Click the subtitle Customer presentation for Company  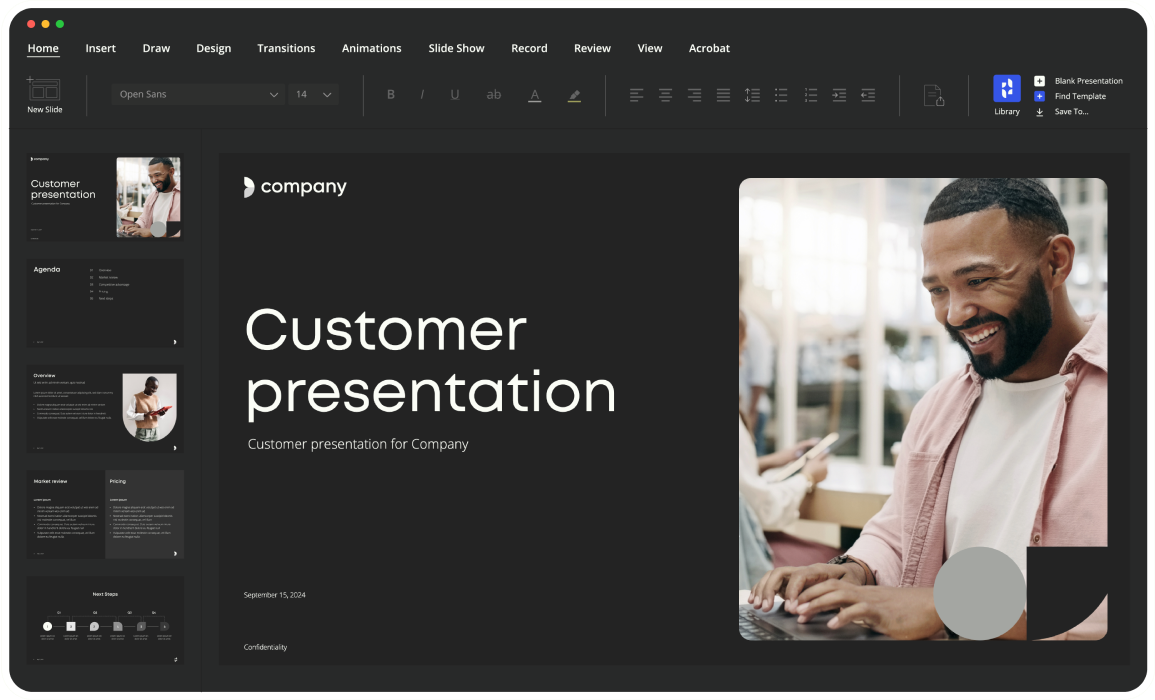(x=358, y=444)
